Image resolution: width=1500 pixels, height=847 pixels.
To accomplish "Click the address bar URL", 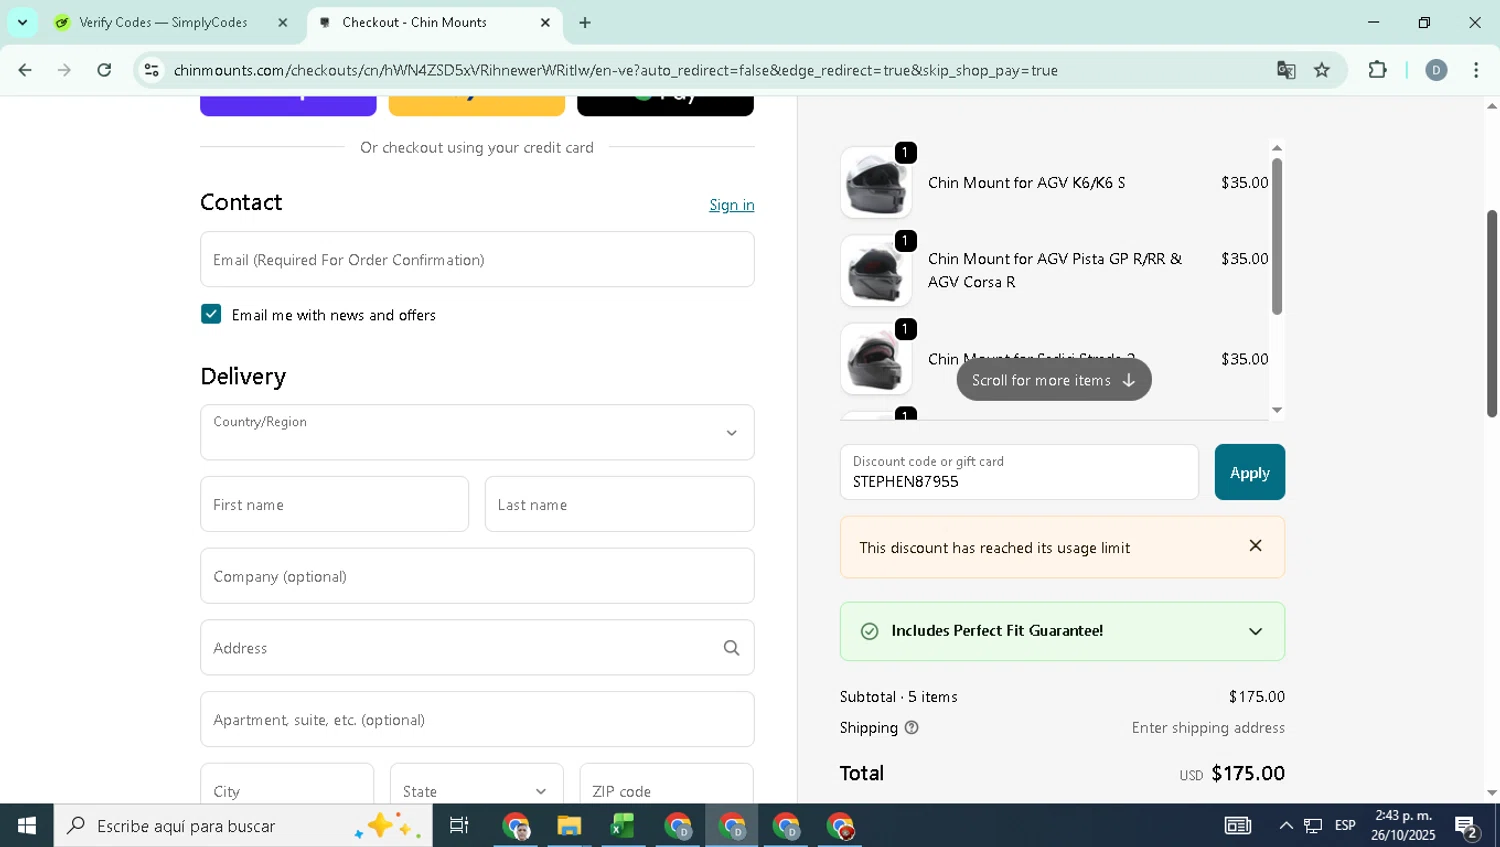I will point(615,70).
